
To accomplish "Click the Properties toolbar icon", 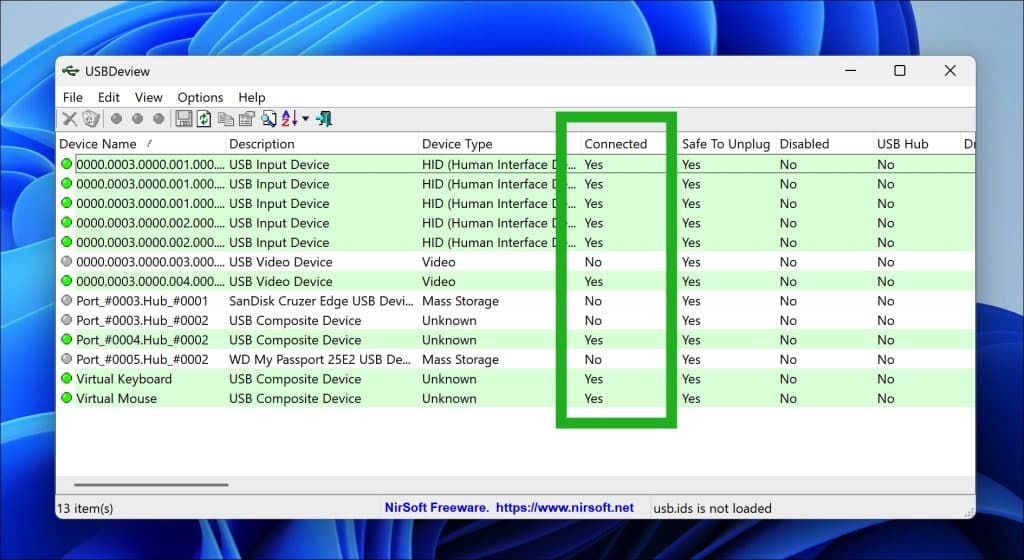I will coord(247,119).
